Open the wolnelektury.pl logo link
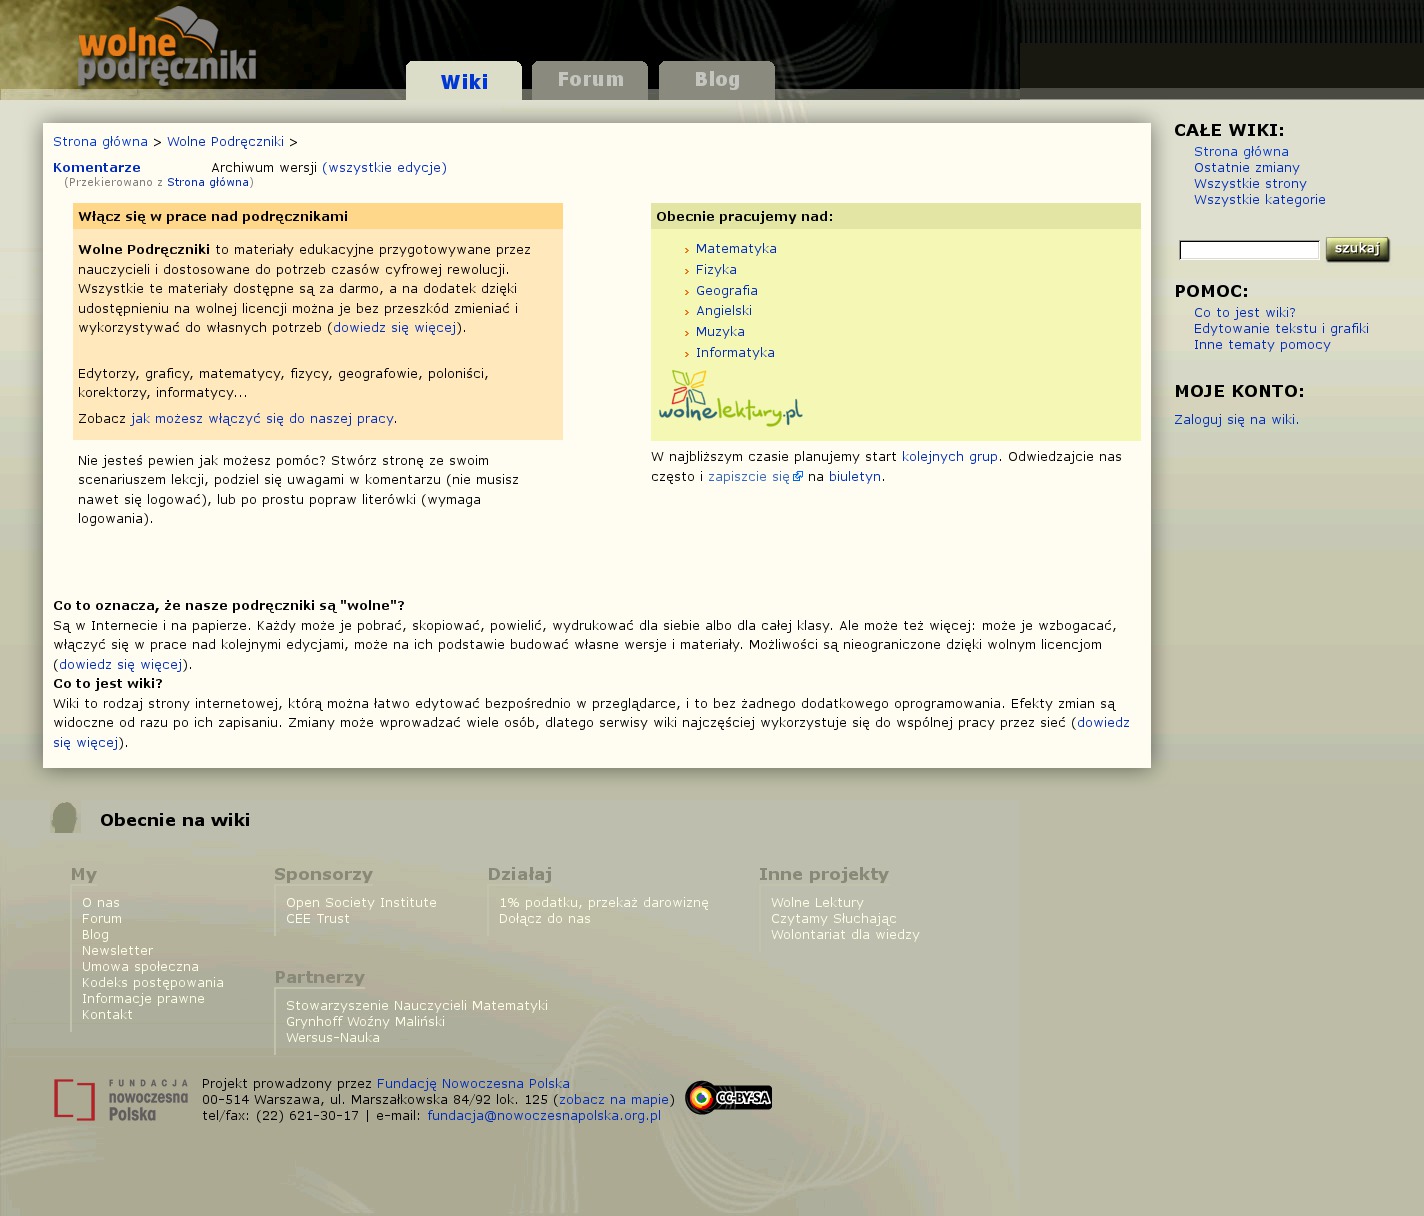This screenshot has height=1216, width=1424. 730,398
